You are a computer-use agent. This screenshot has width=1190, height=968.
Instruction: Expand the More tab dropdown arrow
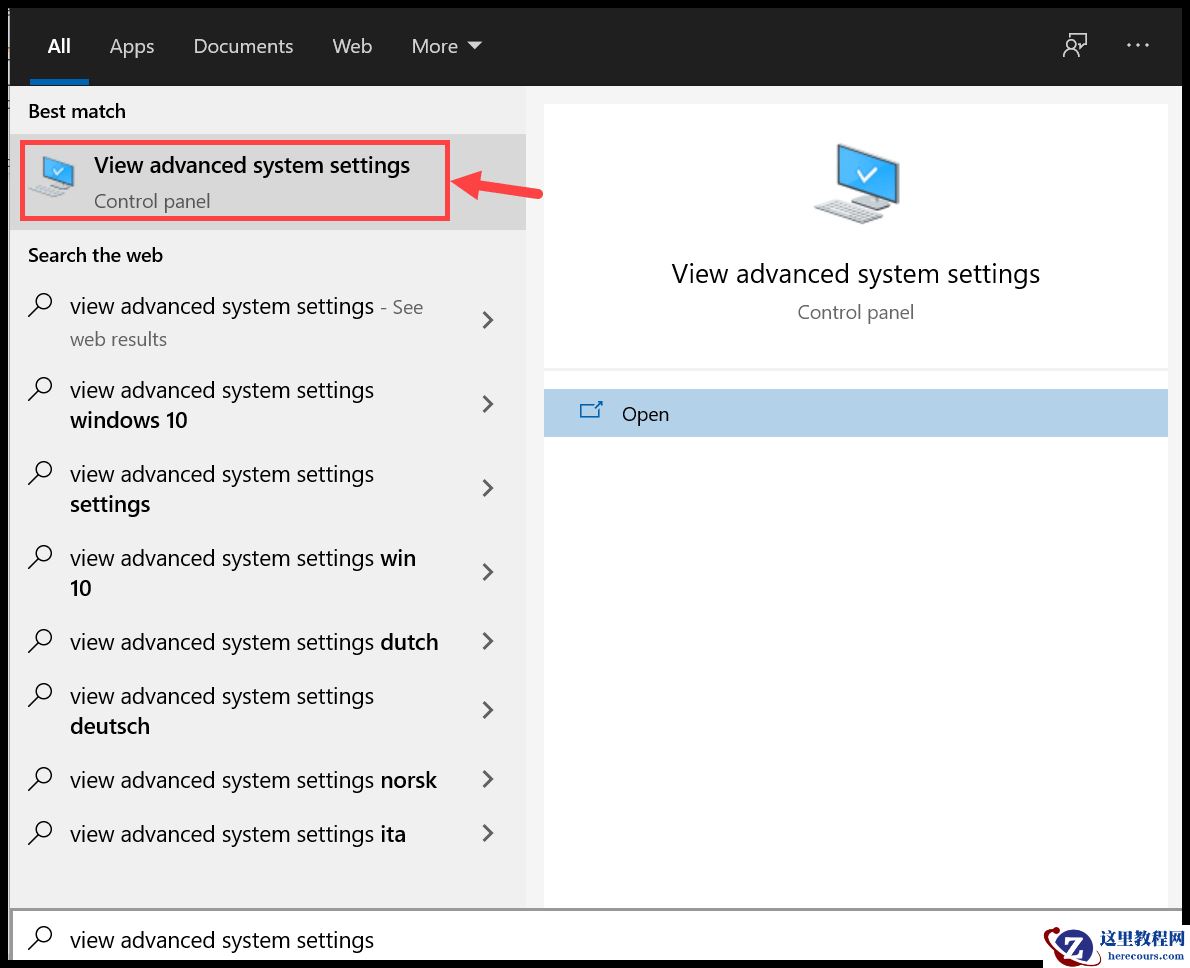point(477,45)
